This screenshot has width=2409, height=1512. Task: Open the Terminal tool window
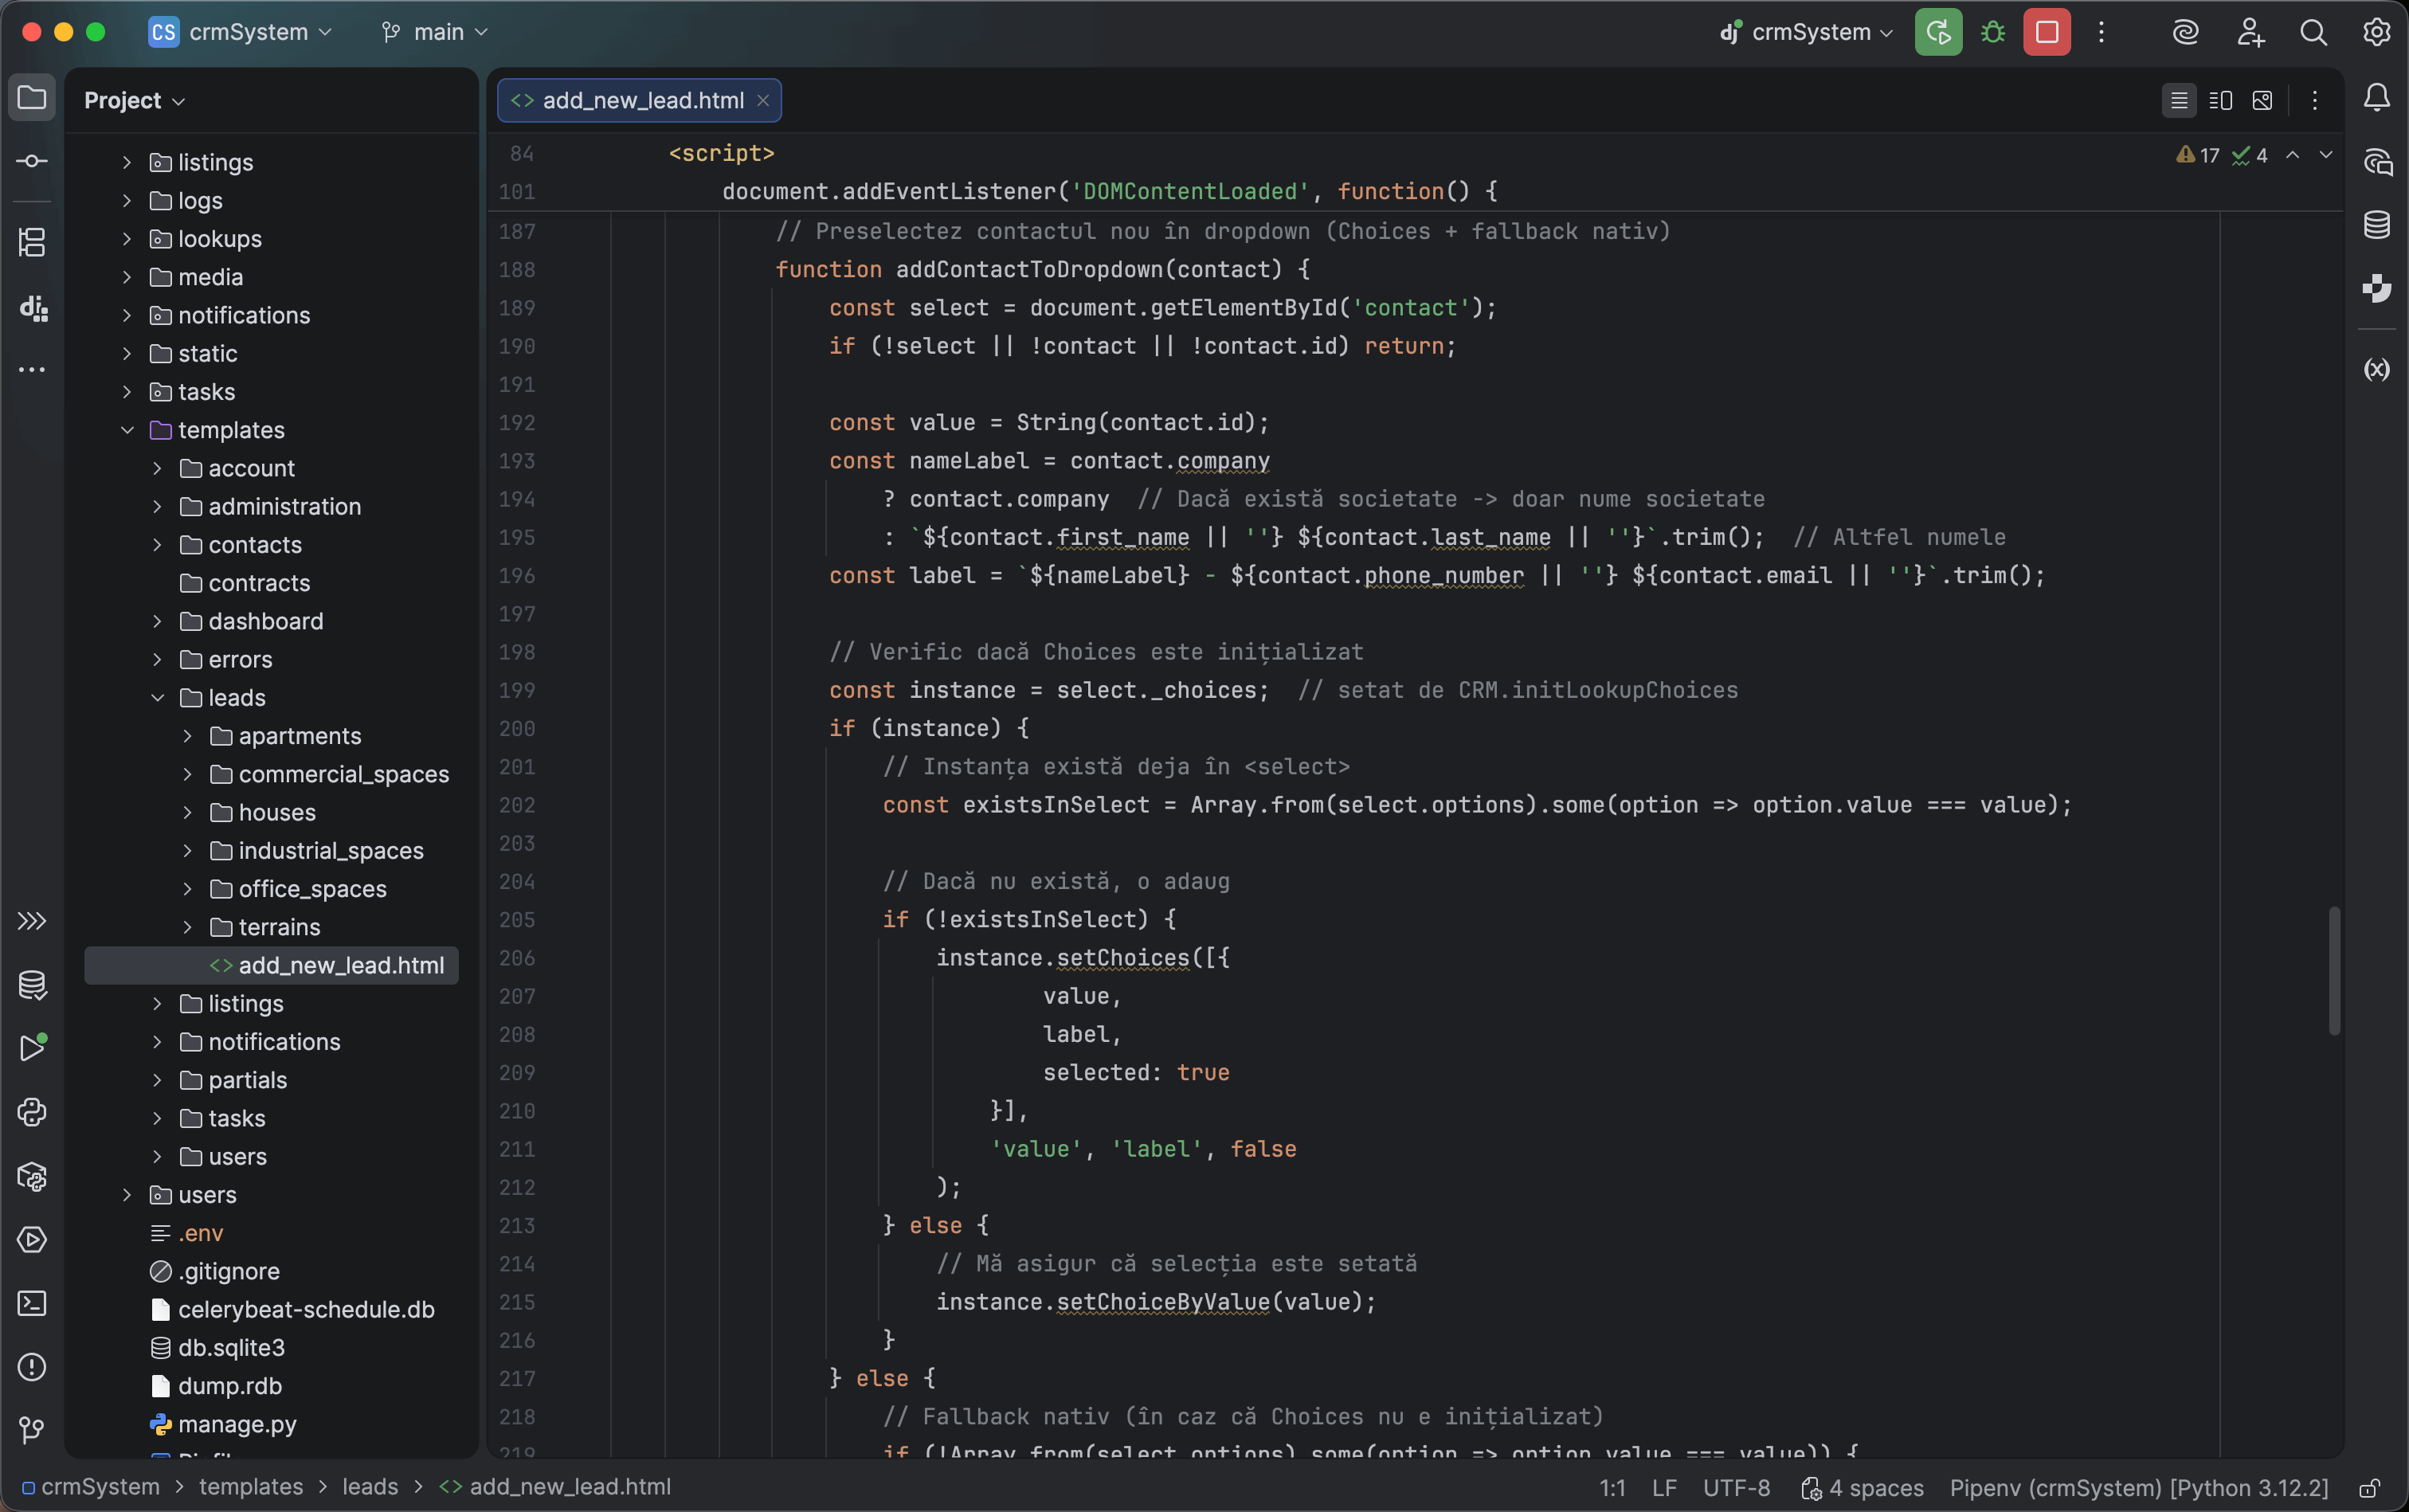tap(32, 1303)
